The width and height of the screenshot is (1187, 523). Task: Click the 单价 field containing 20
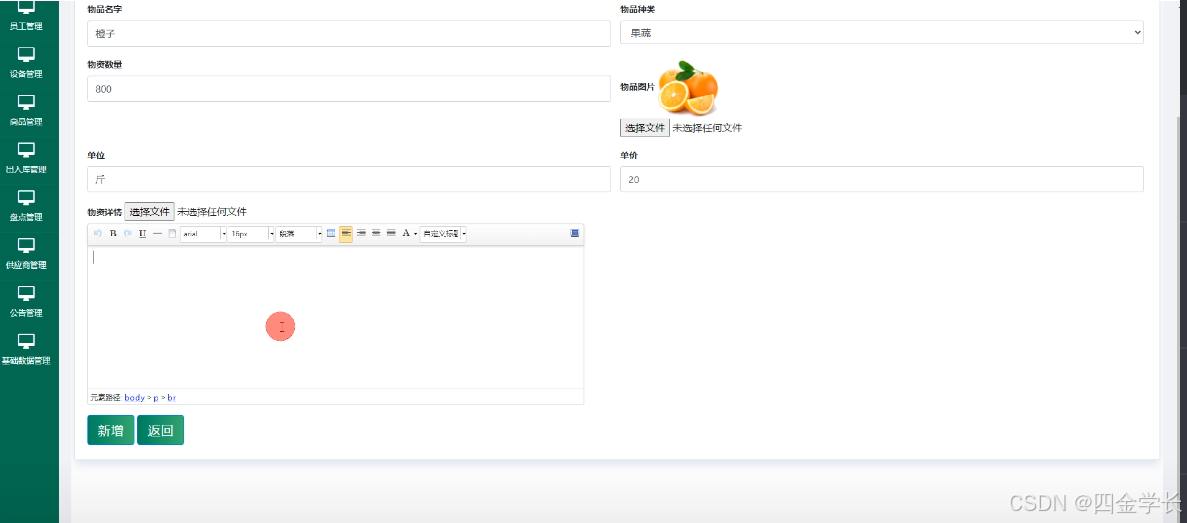[881, 179]
